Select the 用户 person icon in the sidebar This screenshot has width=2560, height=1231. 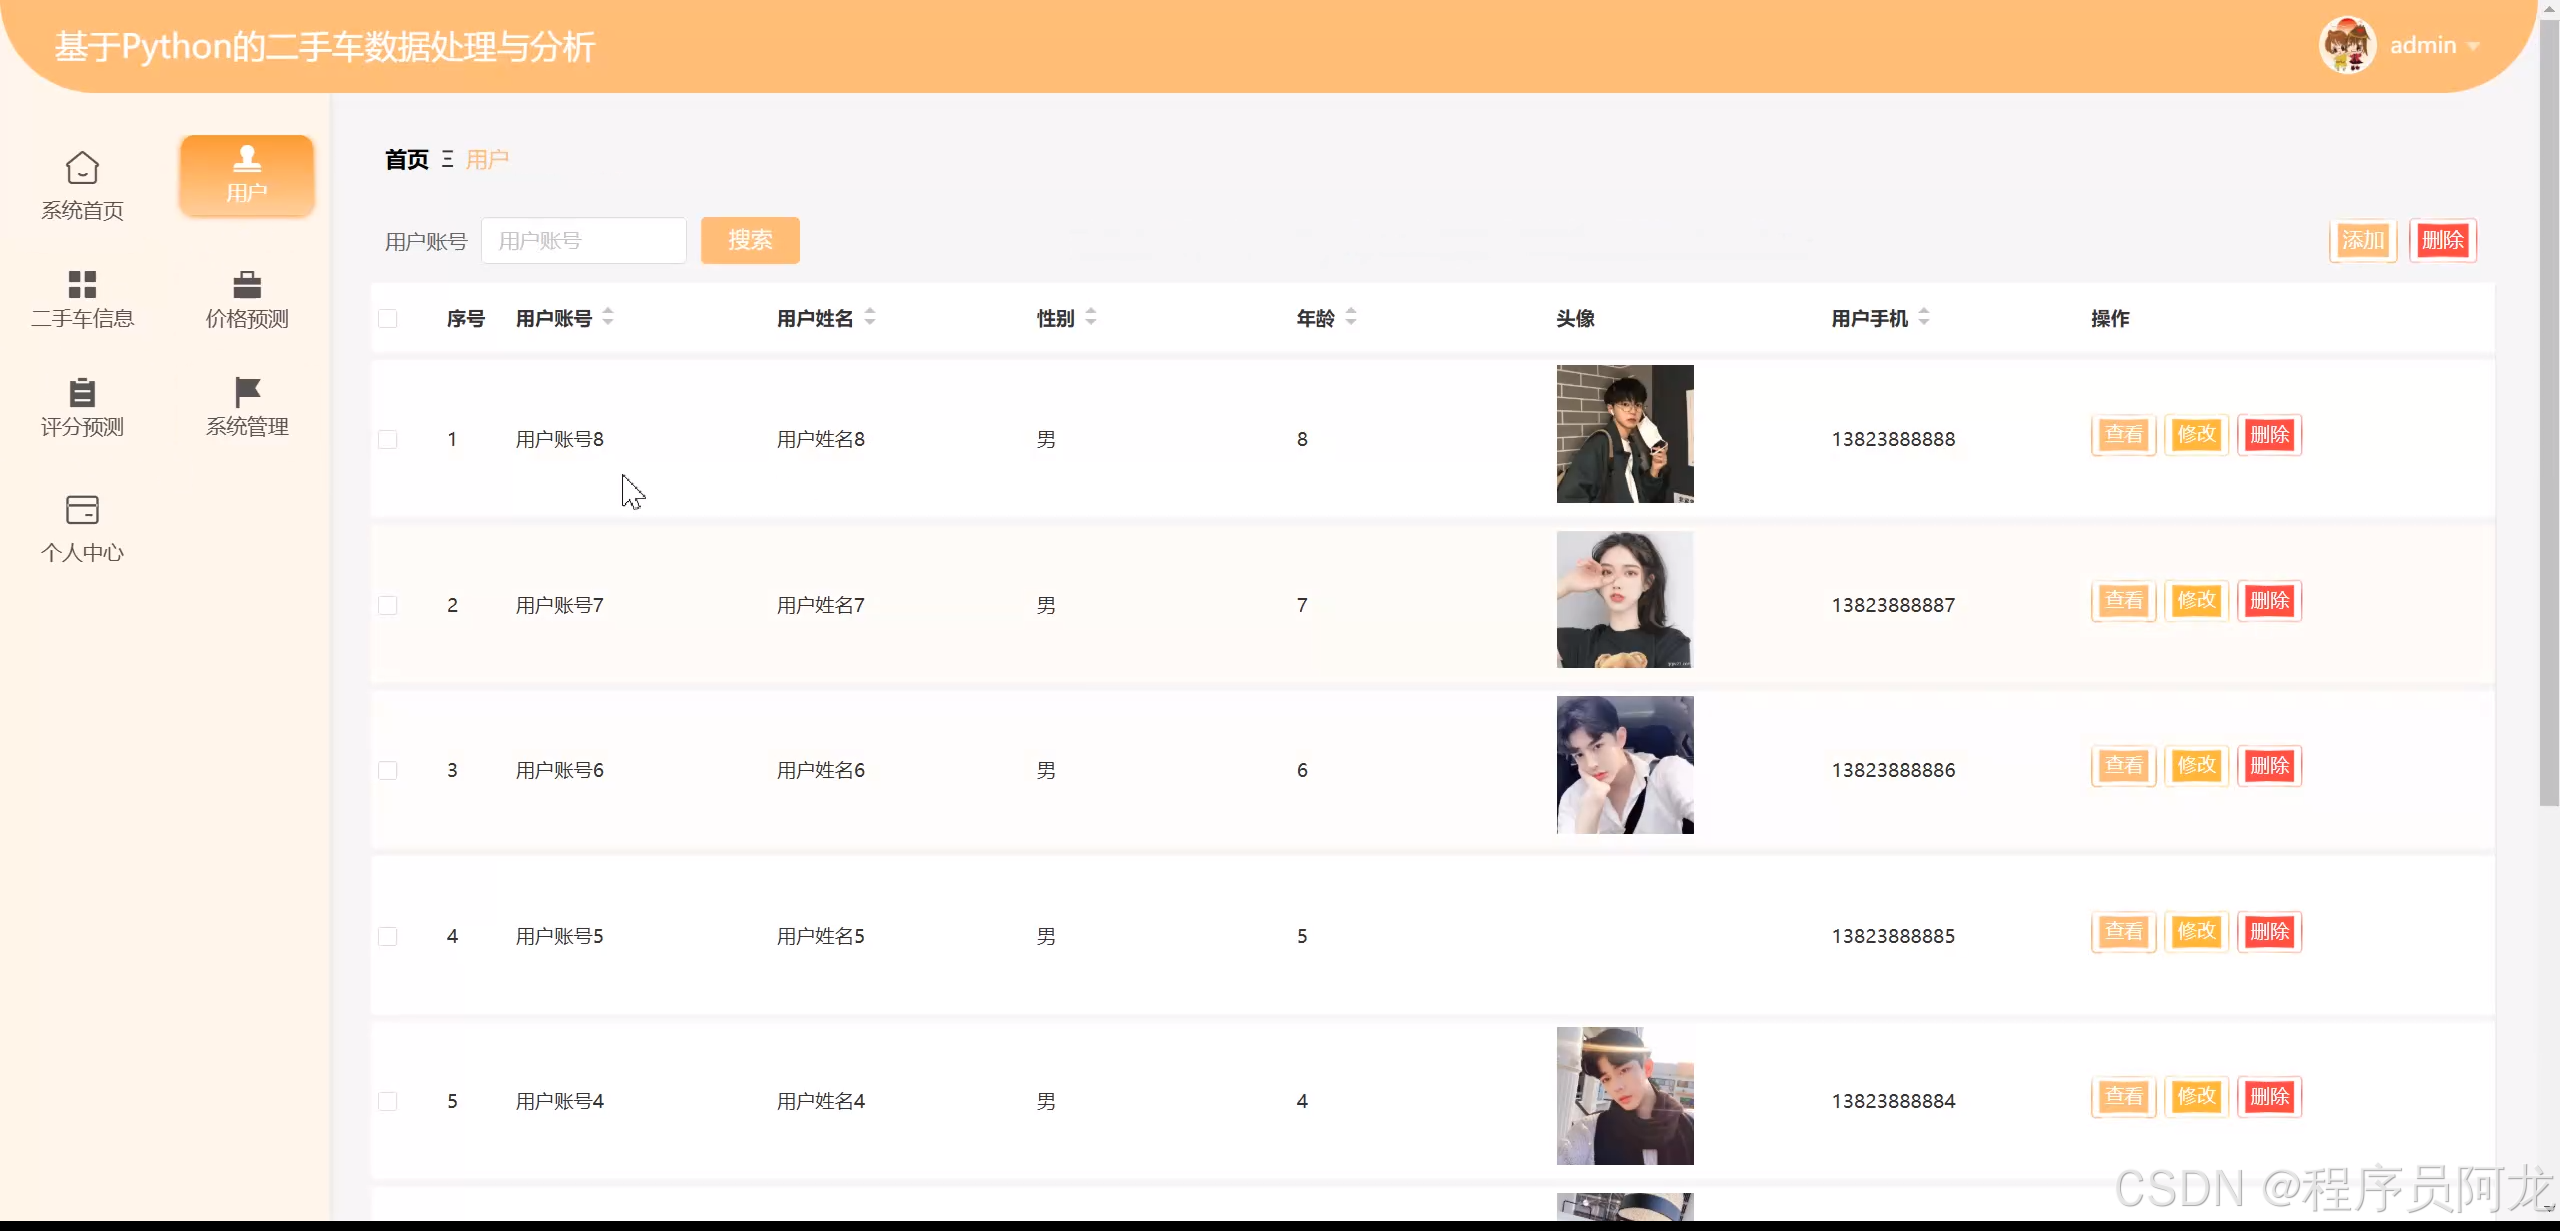[x=247, y=160]
